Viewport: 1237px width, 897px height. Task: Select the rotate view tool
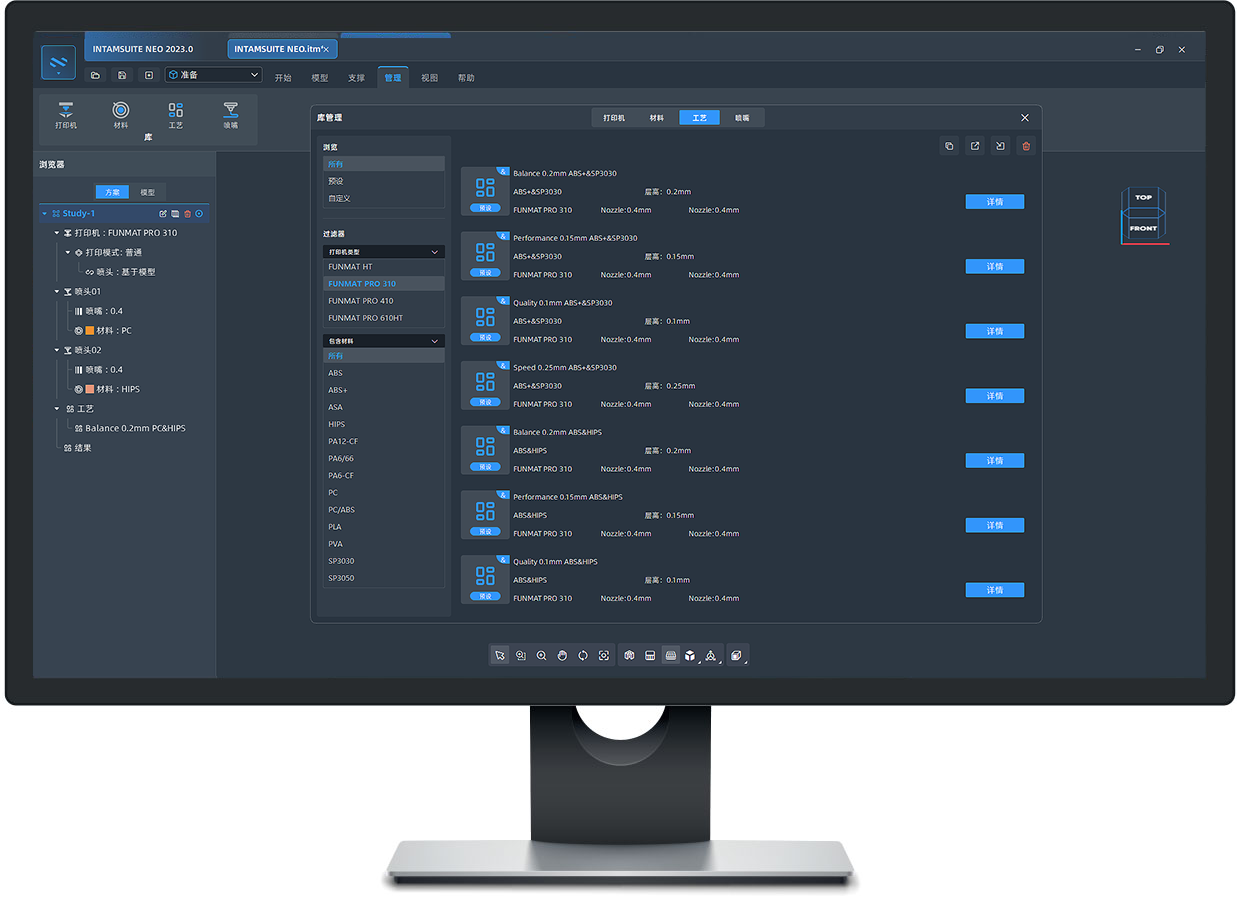pos(583,656)
